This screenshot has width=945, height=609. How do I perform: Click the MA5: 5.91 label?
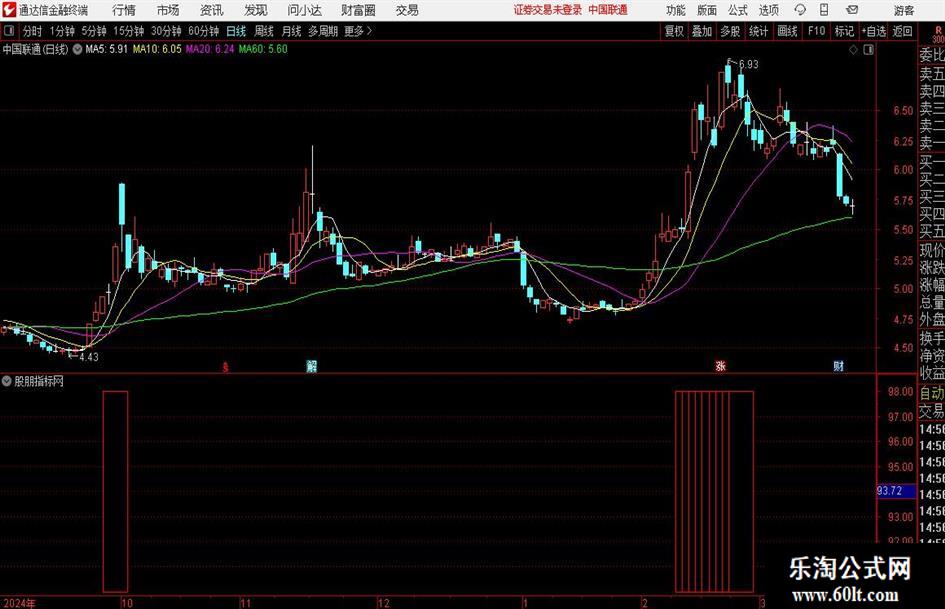(x=107, y=49)
